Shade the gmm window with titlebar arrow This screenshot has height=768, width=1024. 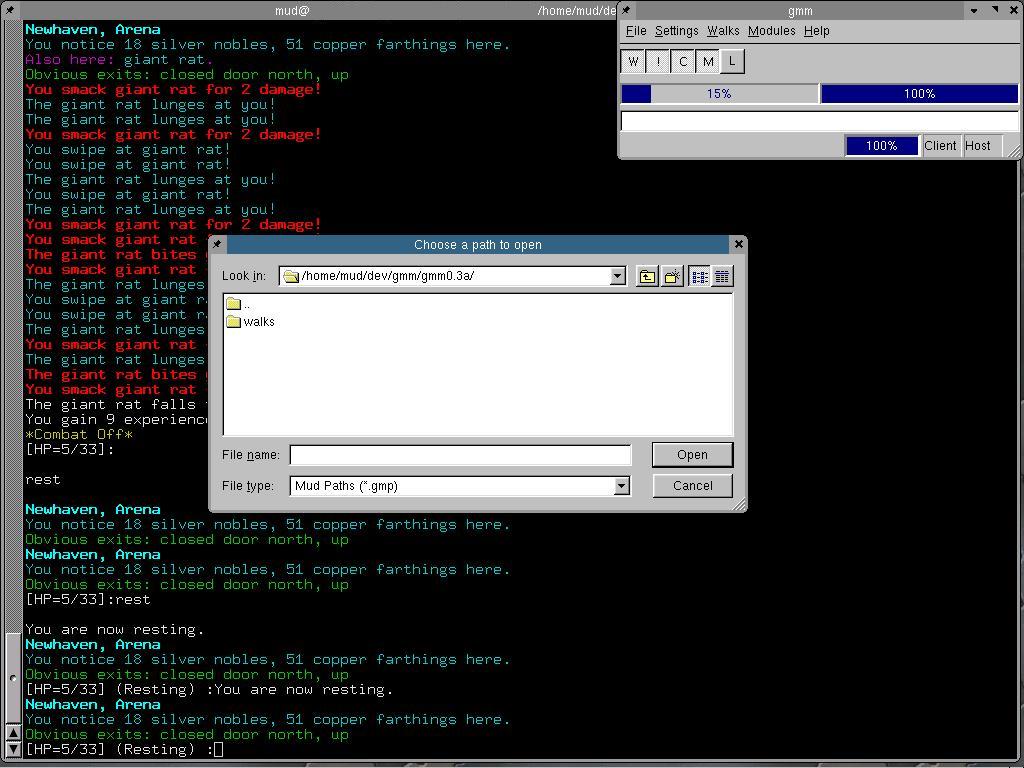(975, 10)
